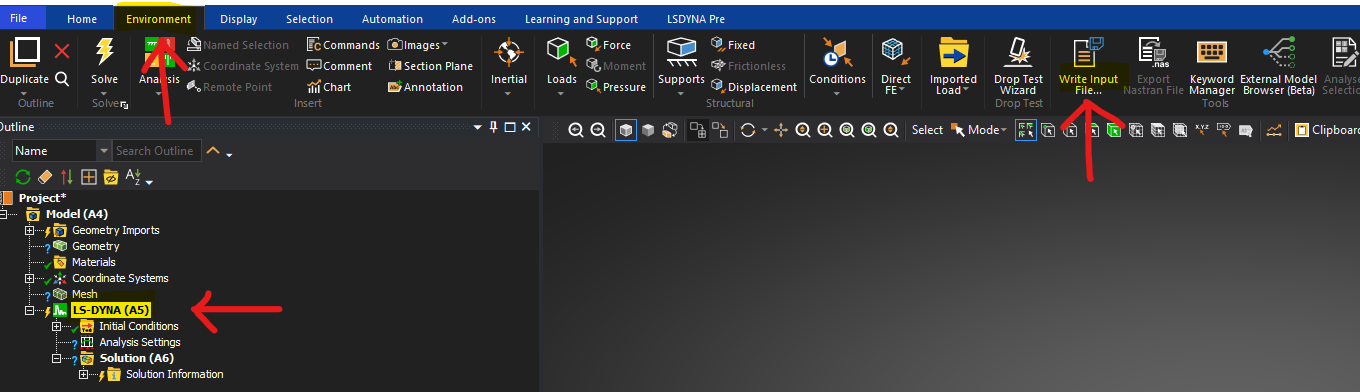
Task: Select Solution (A6) in the tree
Action: point(136,358)
